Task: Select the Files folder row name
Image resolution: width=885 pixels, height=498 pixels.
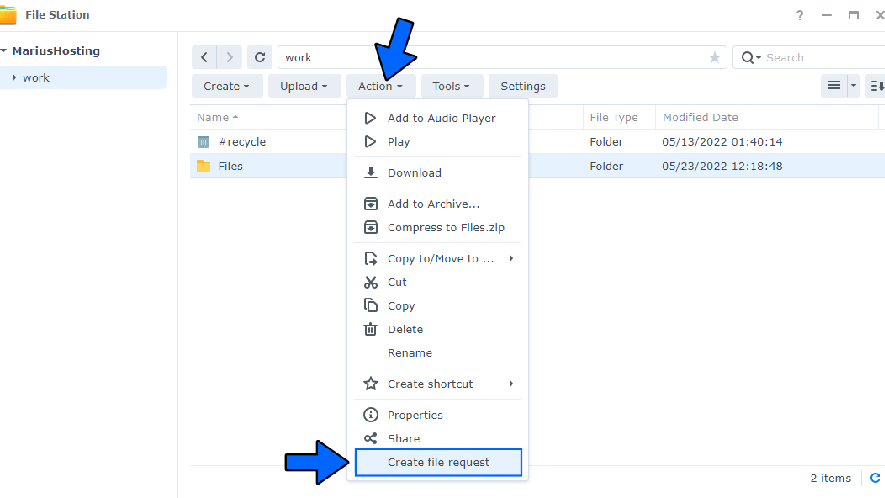Action: pyautogui.click(x=230, y=166)
